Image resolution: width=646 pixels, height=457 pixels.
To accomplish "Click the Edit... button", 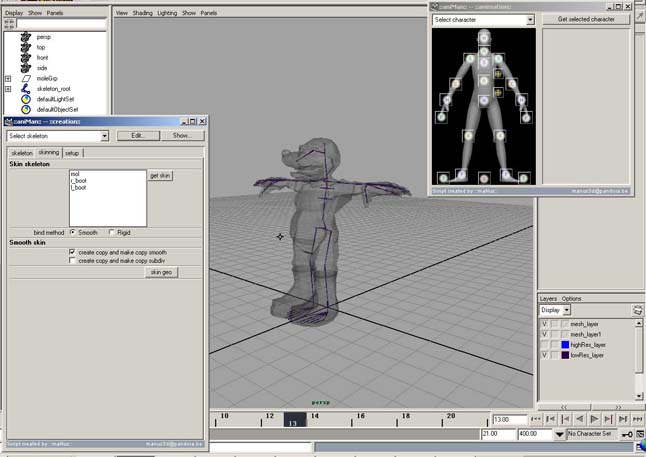I will (x=138, y=136).
